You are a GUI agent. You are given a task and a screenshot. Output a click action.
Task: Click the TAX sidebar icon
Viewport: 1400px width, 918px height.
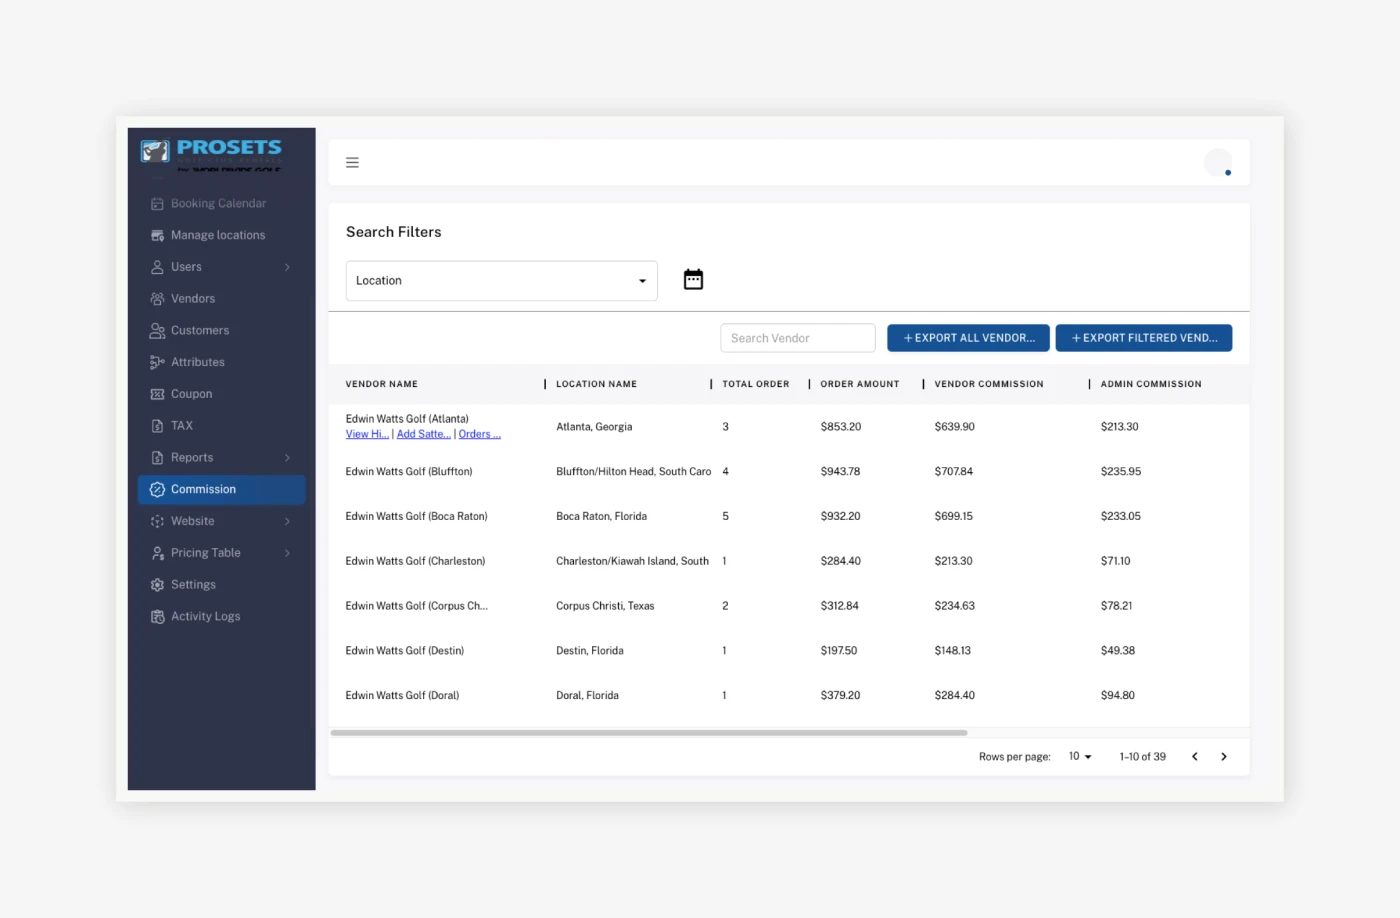click(157, 426)
